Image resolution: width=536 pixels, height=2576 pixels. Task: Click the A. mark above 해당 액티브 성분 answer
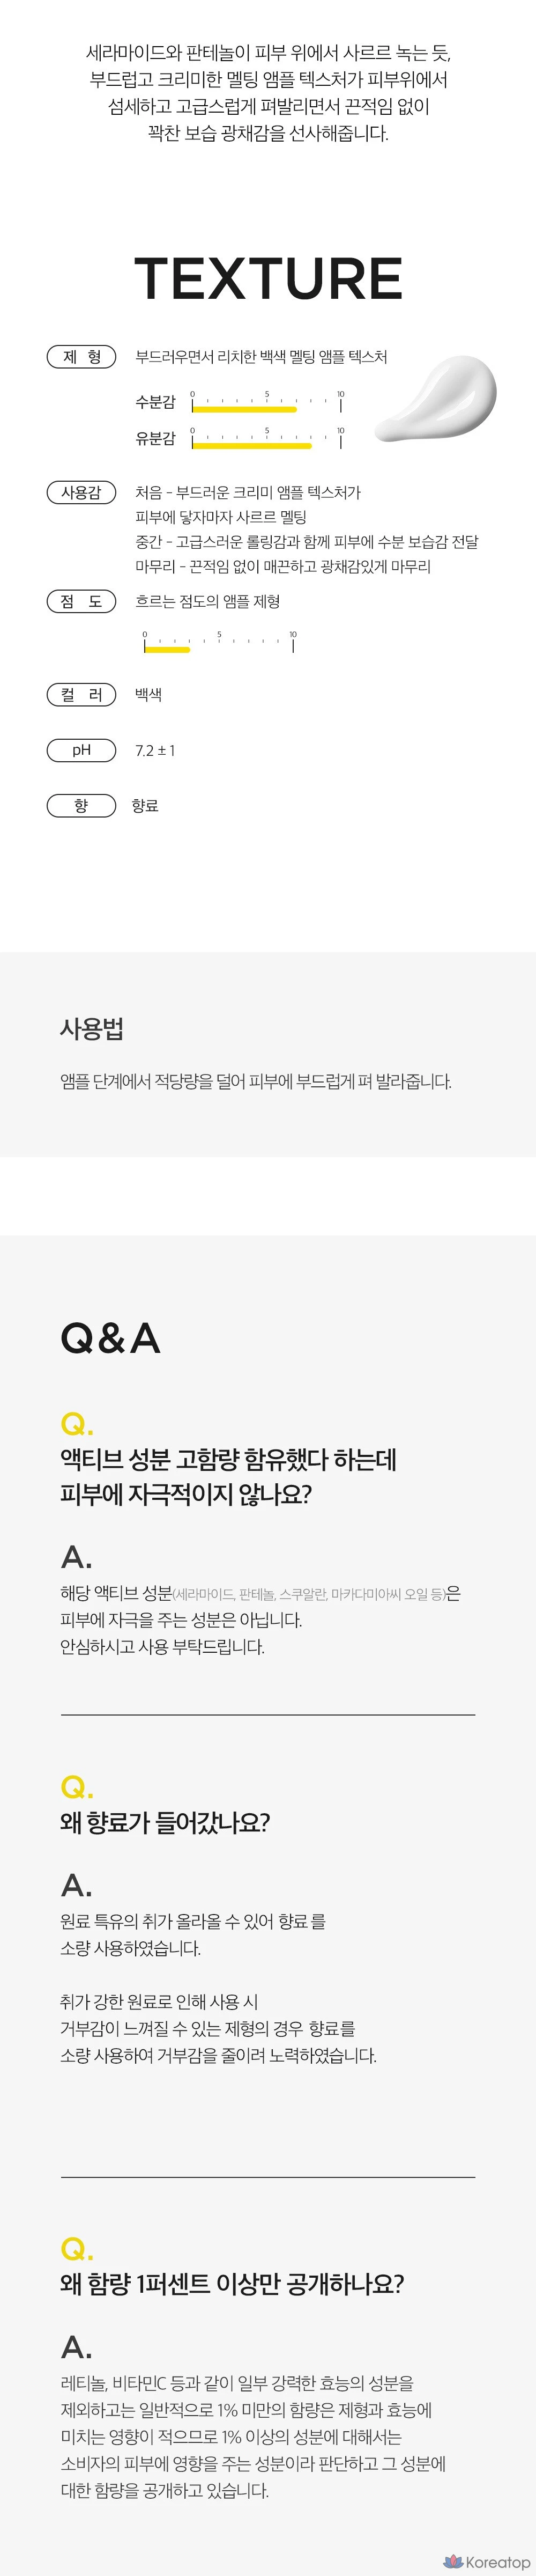76,1556
